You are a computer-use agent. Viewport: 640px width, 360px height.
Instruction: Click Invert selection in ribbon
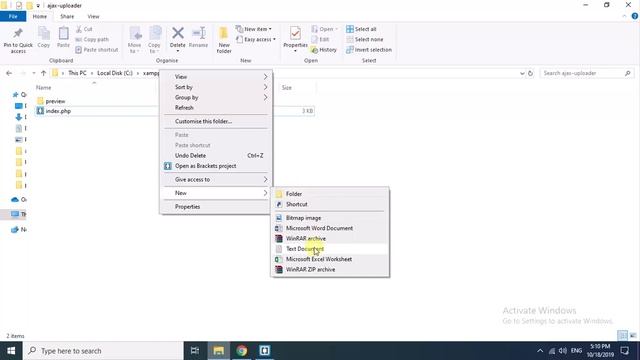[x=369, y=50]
